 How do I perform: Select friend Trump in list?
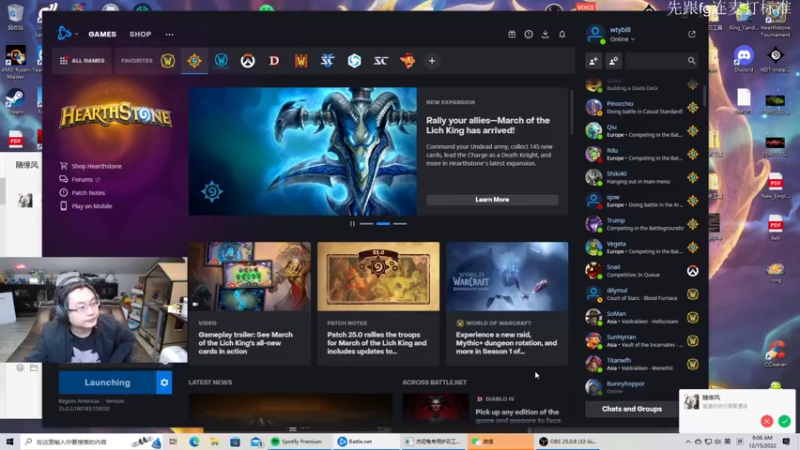click(642, 224)
